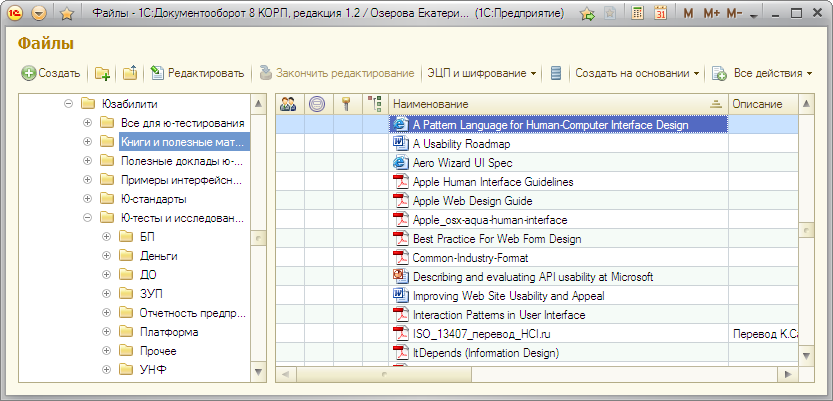Select the Apple Web Design Guide file

pyautogui.click(x=472, y=201)
